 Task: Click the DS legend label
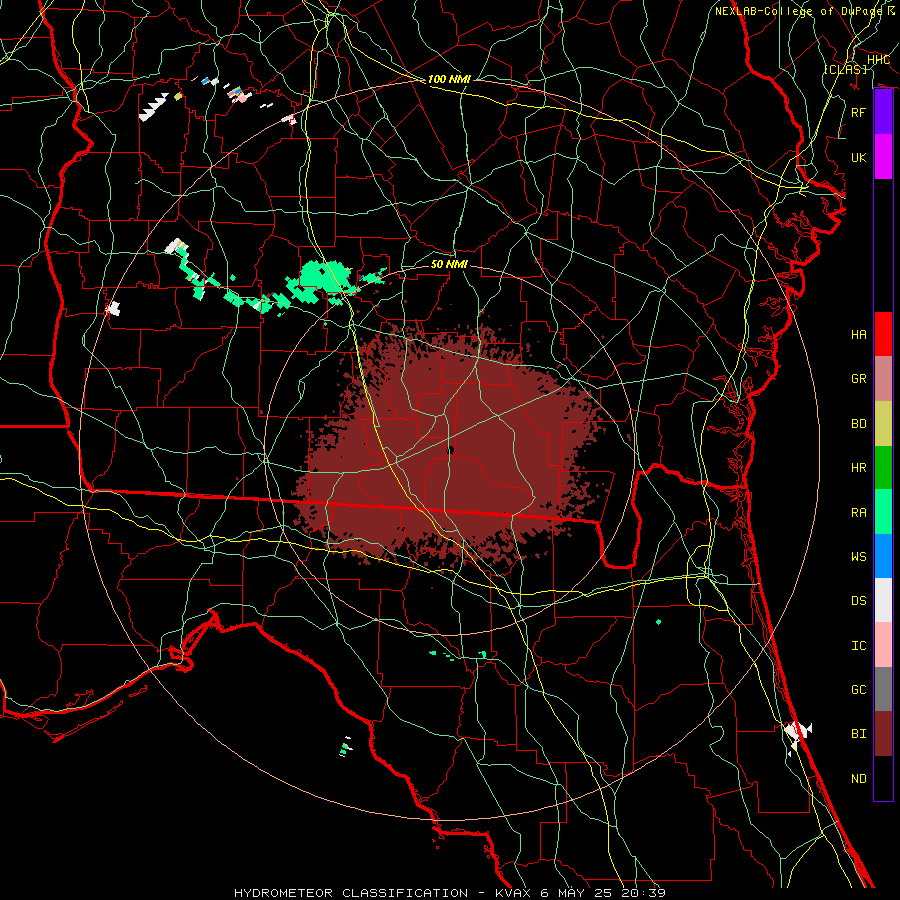[x=859, y=601]
